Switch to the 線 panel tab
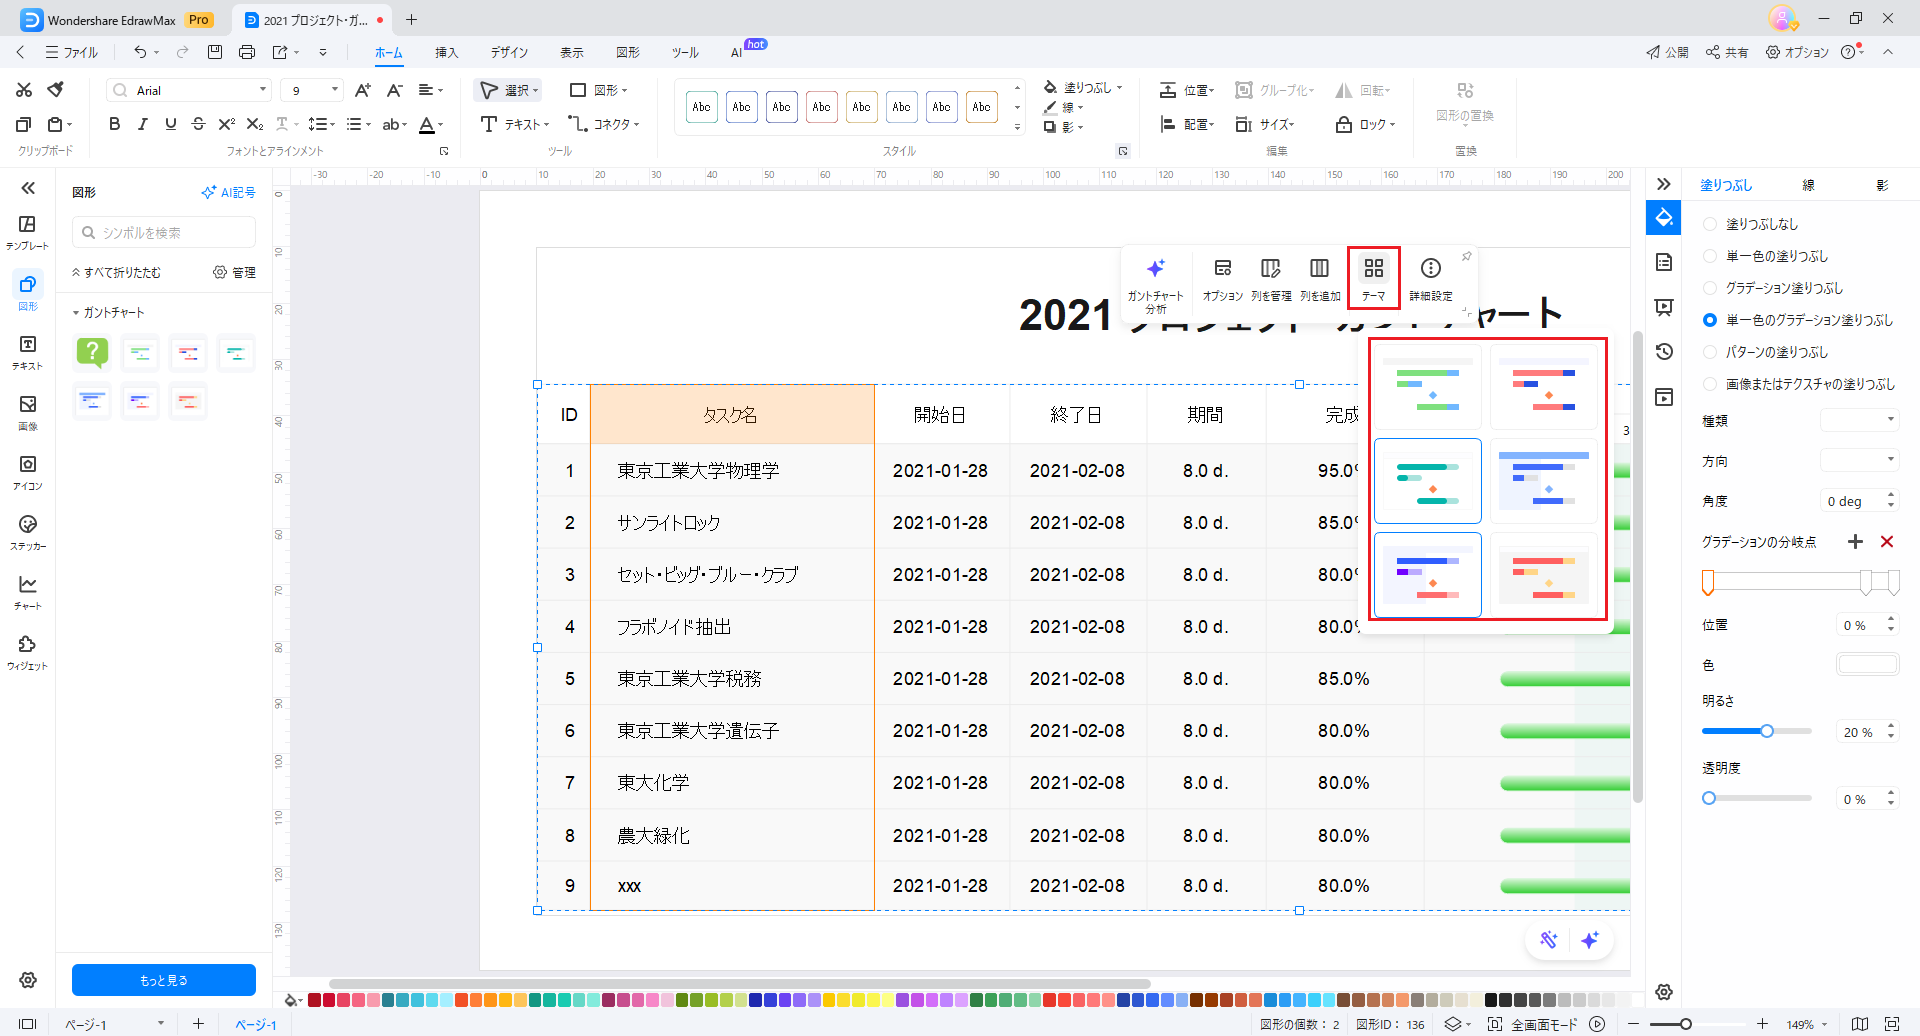This screenshot has width=1920, height=1036. point(1808,185)
